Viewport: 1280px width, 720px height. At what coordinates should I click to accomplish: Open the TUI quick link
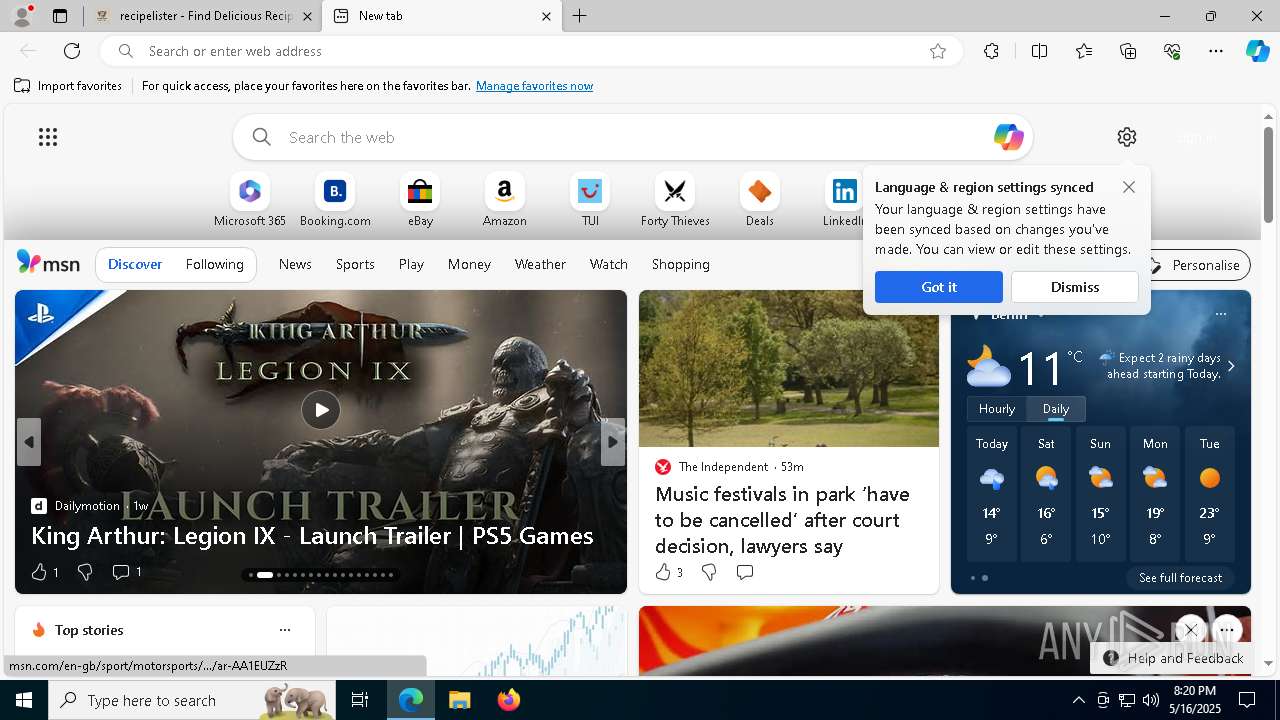click(590, 200)
